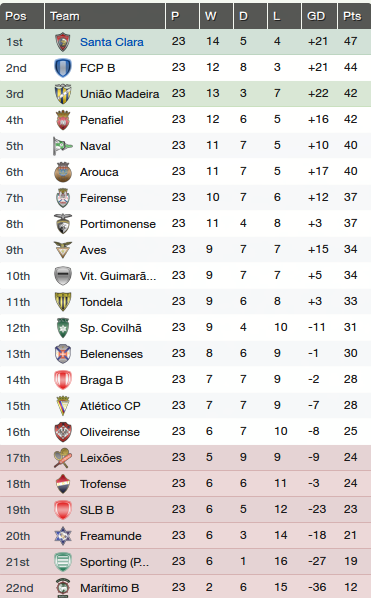Click the SLB B red shield badge
This screenshot has height=598, width=371.
coord(63,510)
